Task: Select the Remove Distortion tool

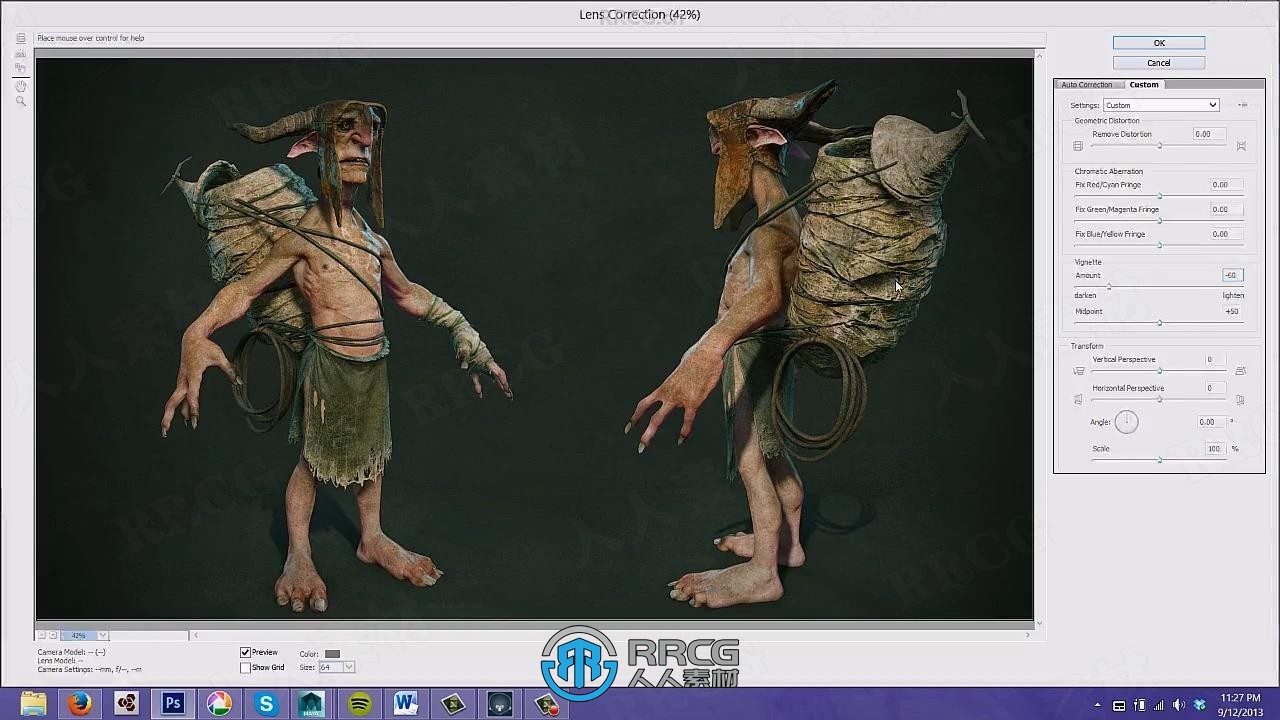Action: click(x=20, y=39)
